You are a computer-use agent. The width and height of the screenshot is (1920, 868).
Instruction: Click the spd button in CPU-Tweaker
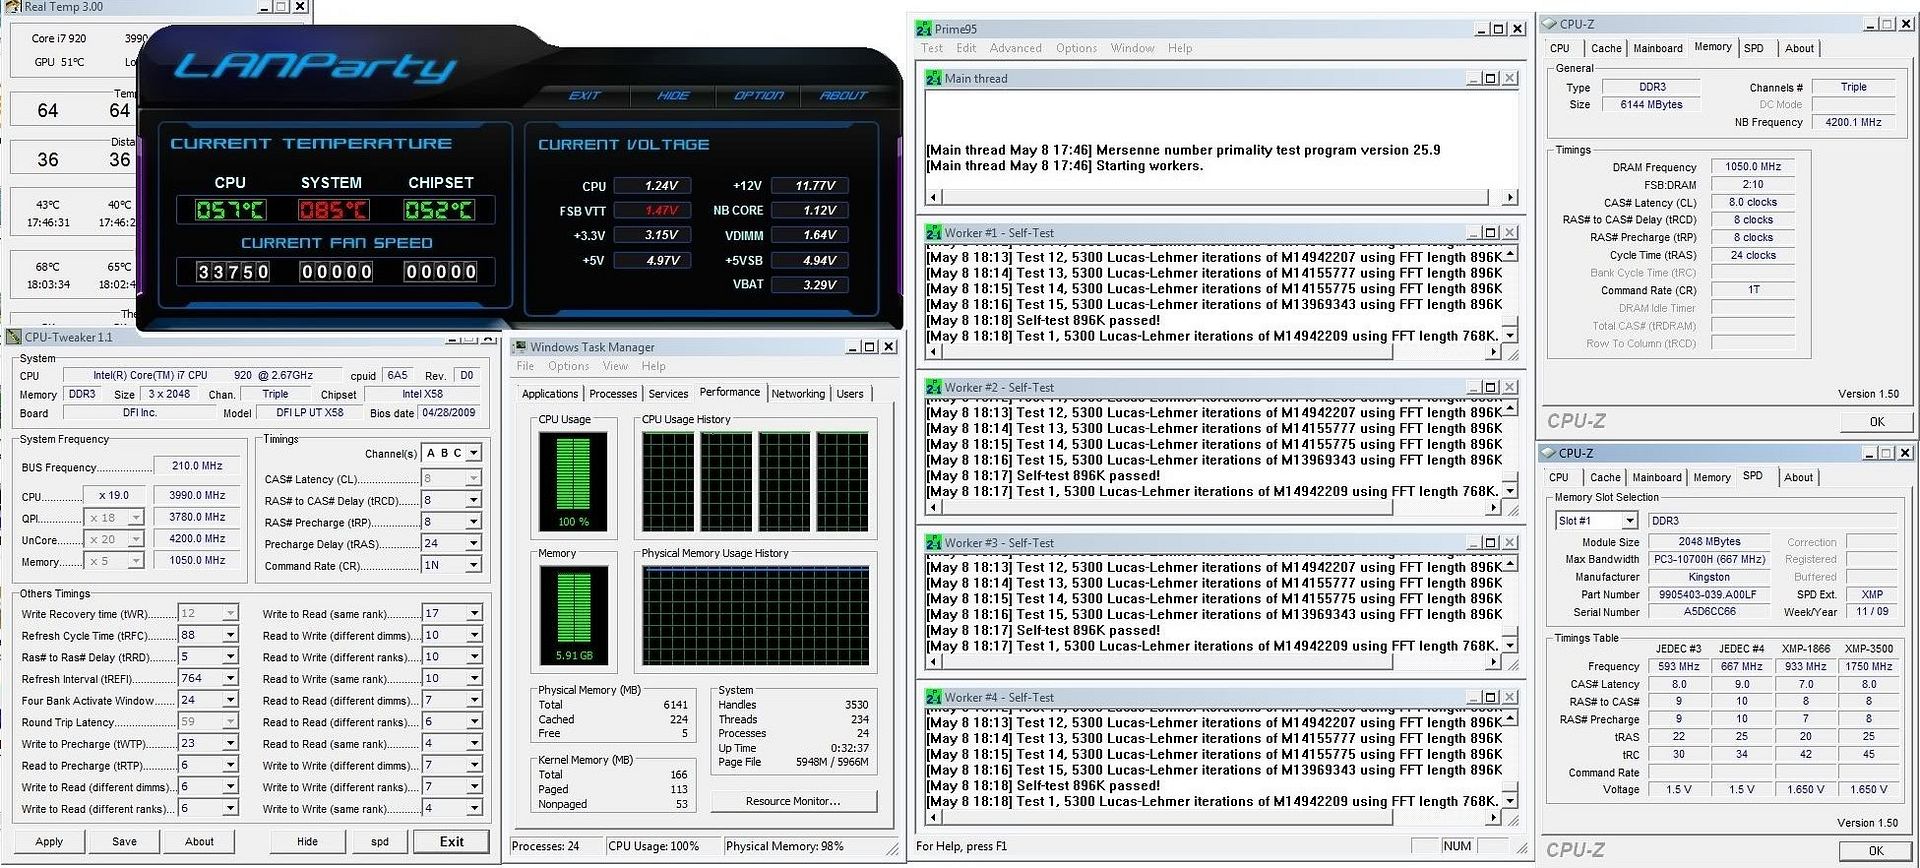pyautogui.click(x=380, y=842)
